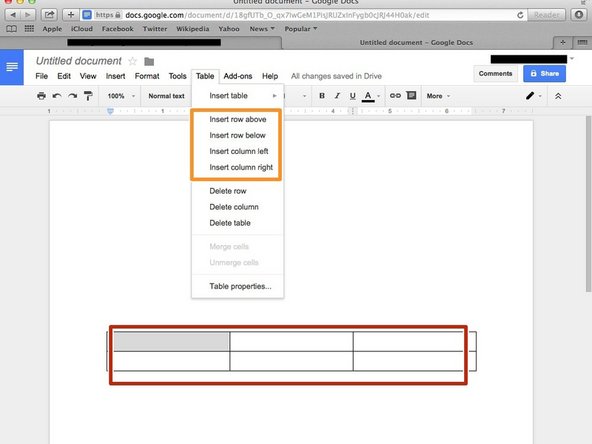Screen dimensions: 592x444
Task: Redo the last action
Action: (72, 96)
